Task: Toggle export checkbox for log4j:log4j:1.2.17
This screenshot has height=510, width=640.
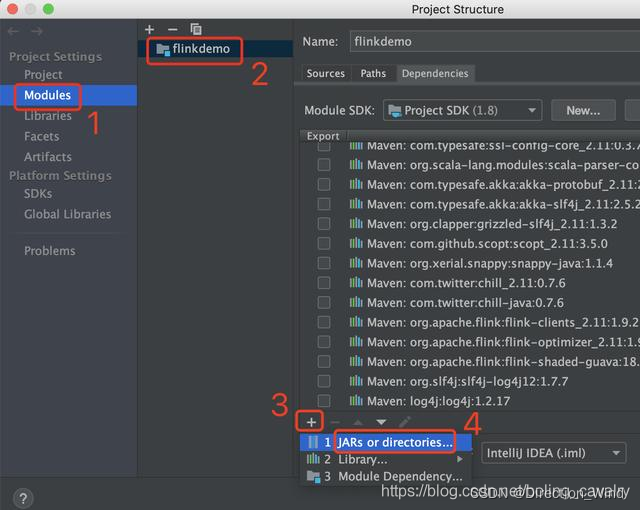Action: (x=324, y=401)
